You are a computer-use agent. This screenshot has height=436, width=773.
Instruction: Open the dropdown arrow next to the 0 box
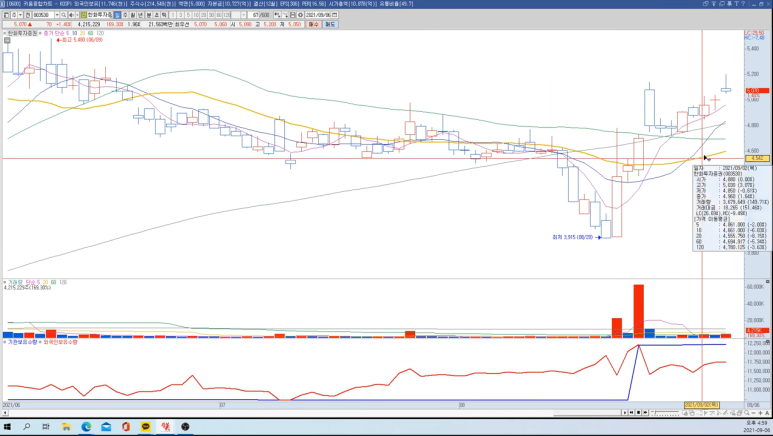pyautogui.click(x=20, y=15)
